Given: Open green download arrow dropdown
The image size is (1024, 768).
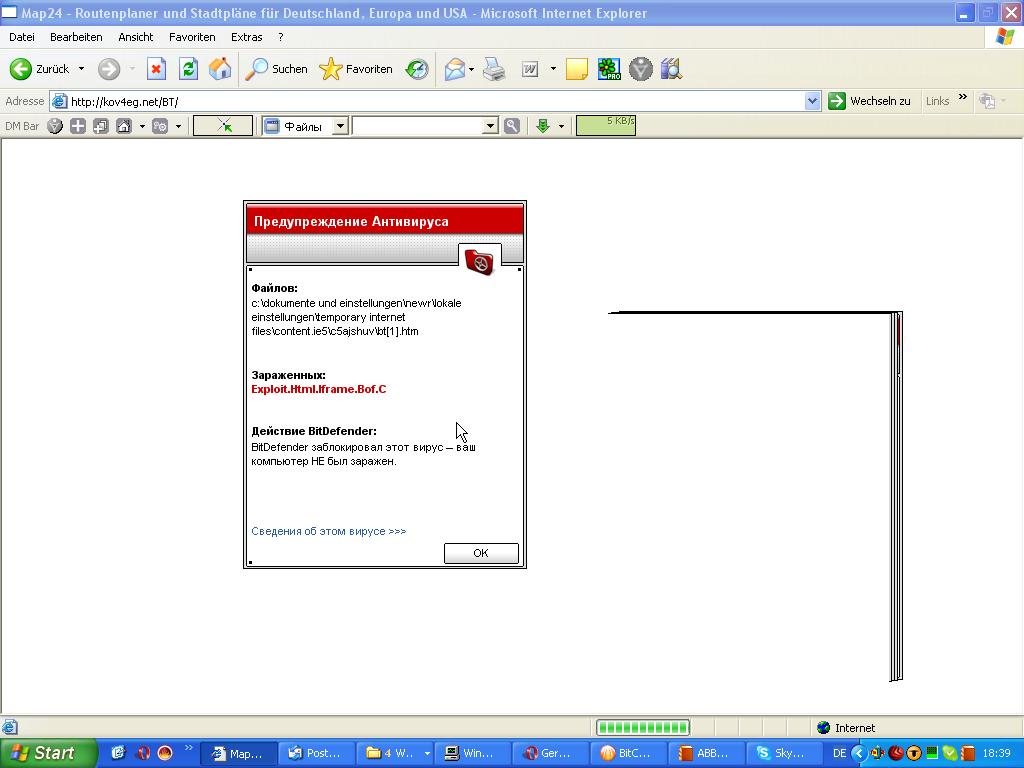Looking at the screenshot, I should (561, 126).
